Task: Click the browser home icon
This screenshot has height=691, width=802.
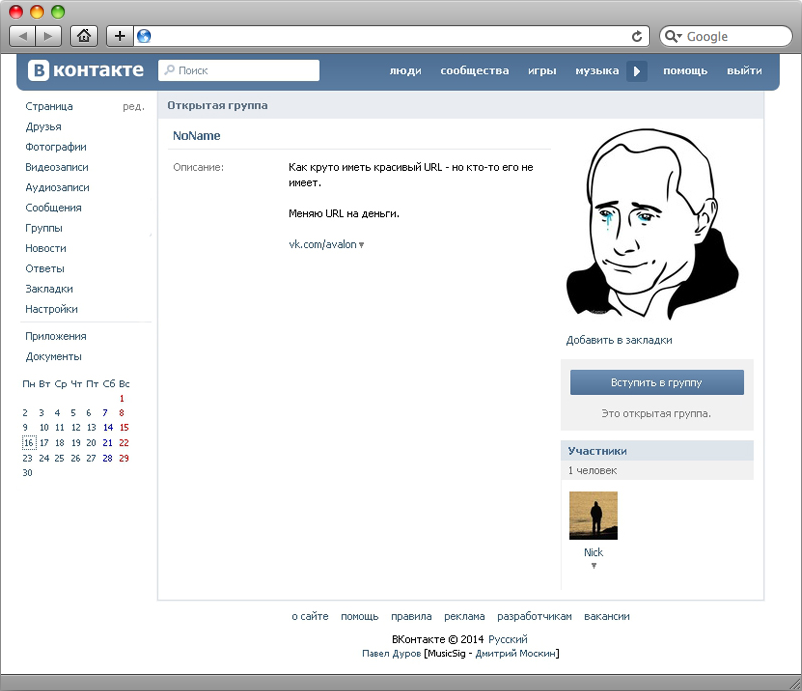Action: [x=84, y=36]
